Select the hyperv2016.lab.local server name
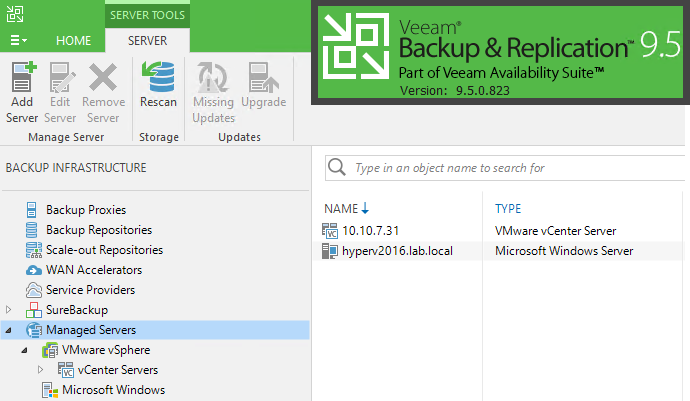Screen dimensions: 690x401 click(x=397, y=251)
